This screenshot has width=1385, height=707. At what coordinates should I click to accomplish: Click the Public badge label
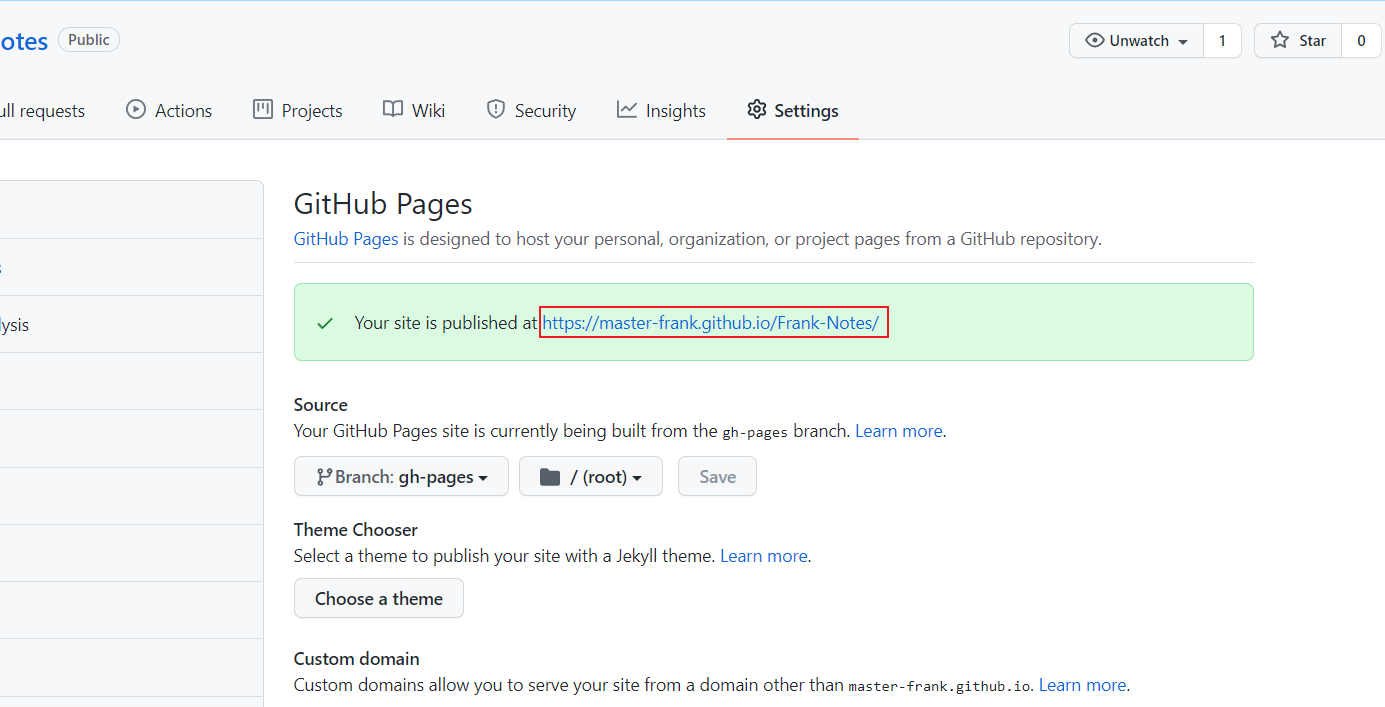tap(89, 40)
